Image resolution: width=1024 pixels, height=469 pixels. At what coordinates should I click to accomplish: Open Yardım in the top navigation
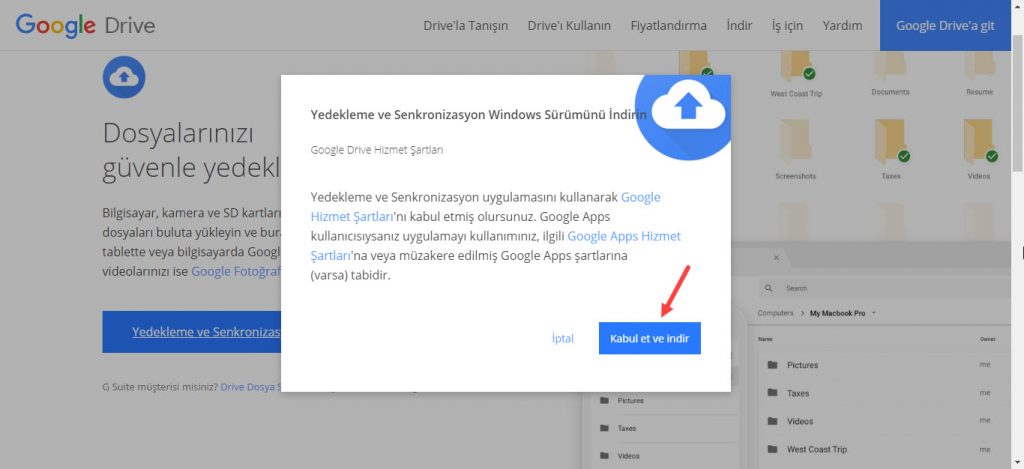tap(842, 25)
